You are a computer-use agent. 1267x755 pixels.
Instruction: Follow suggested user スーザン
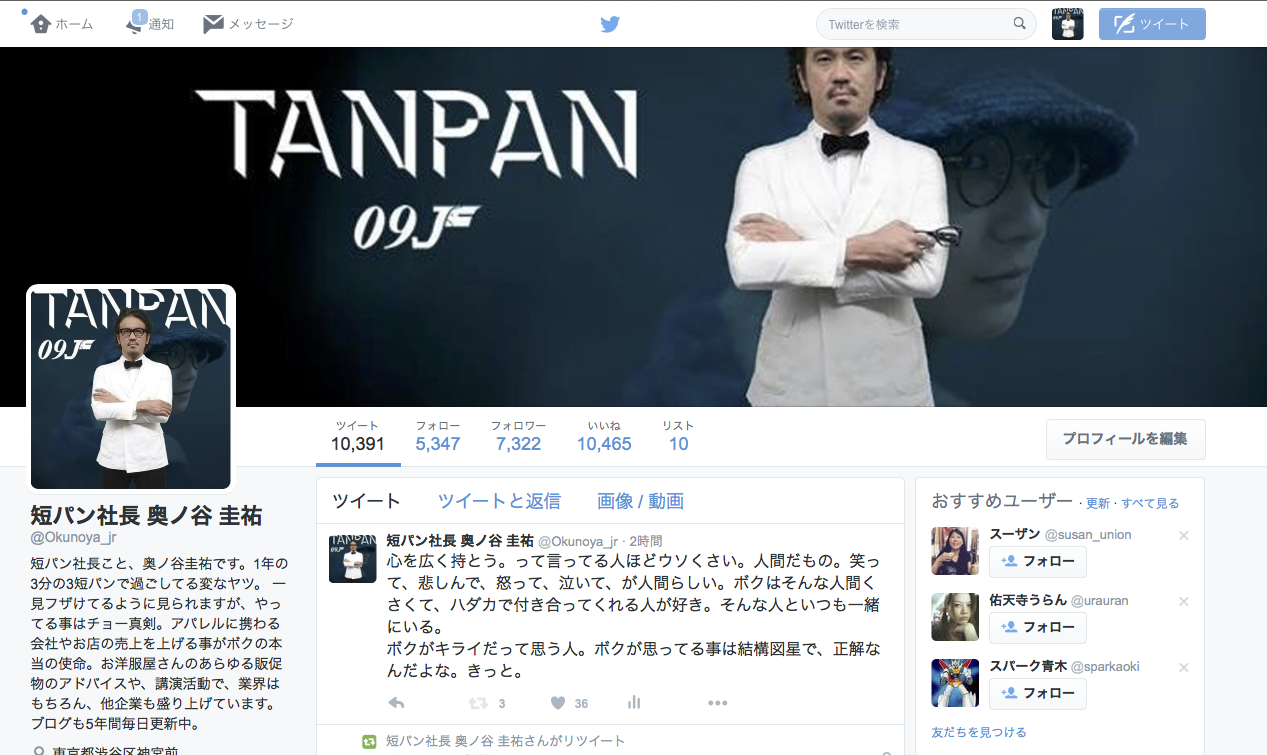[x=1037, y=562]
